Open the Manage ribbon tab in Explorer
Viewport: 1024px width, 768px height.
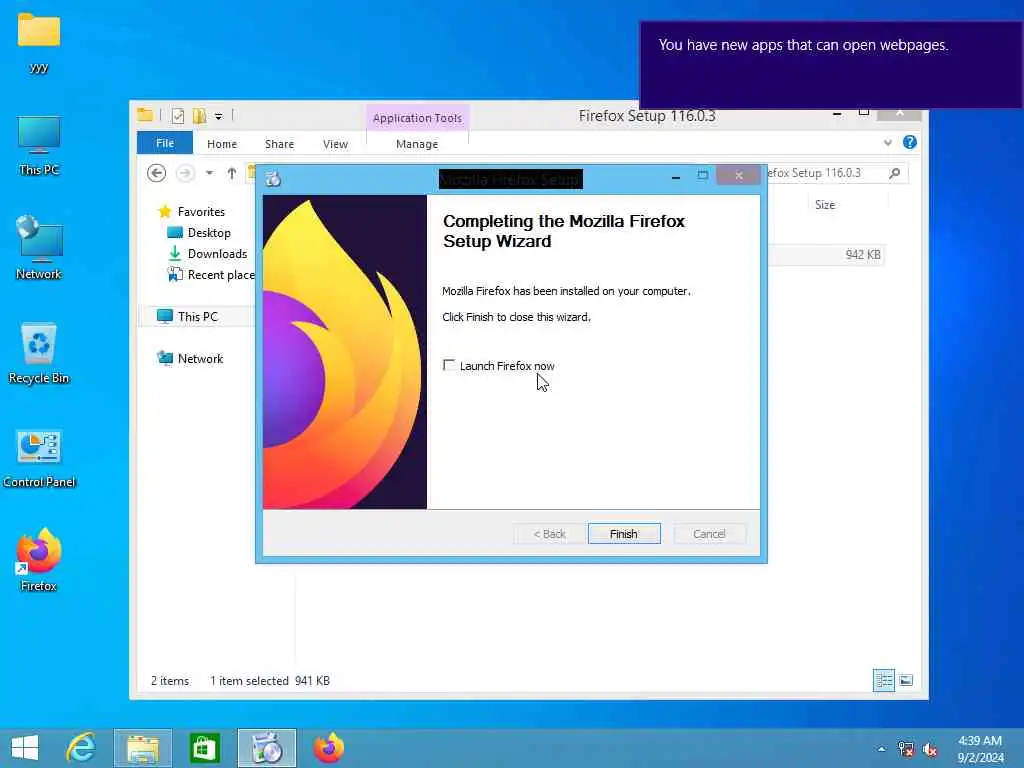click(x=417, y=144)
